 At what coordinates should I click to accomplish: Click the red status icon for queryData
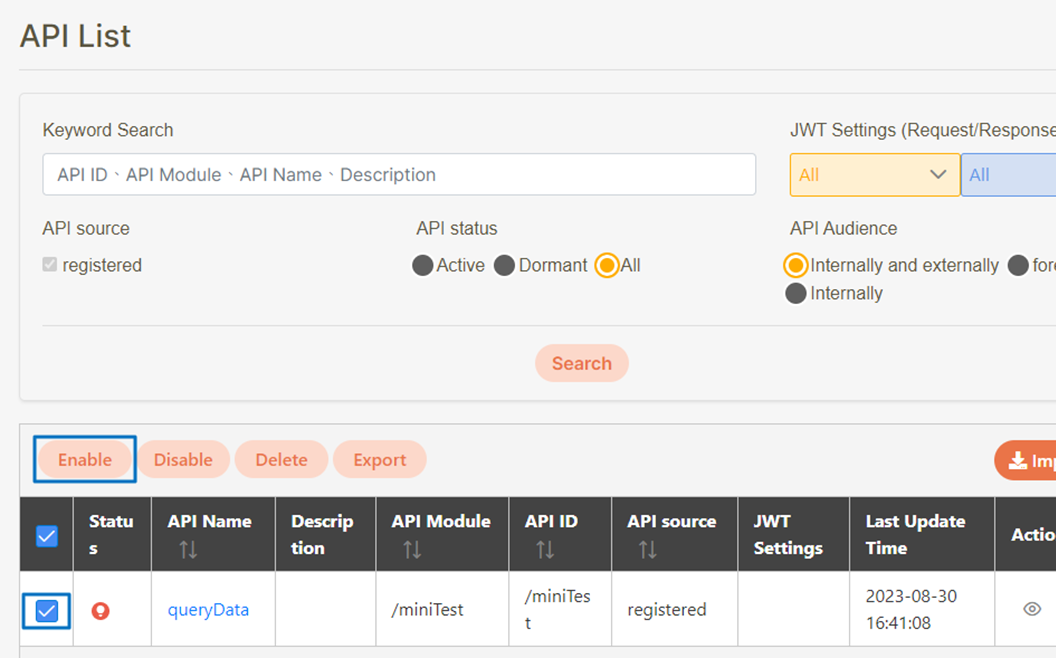[100, 610]
